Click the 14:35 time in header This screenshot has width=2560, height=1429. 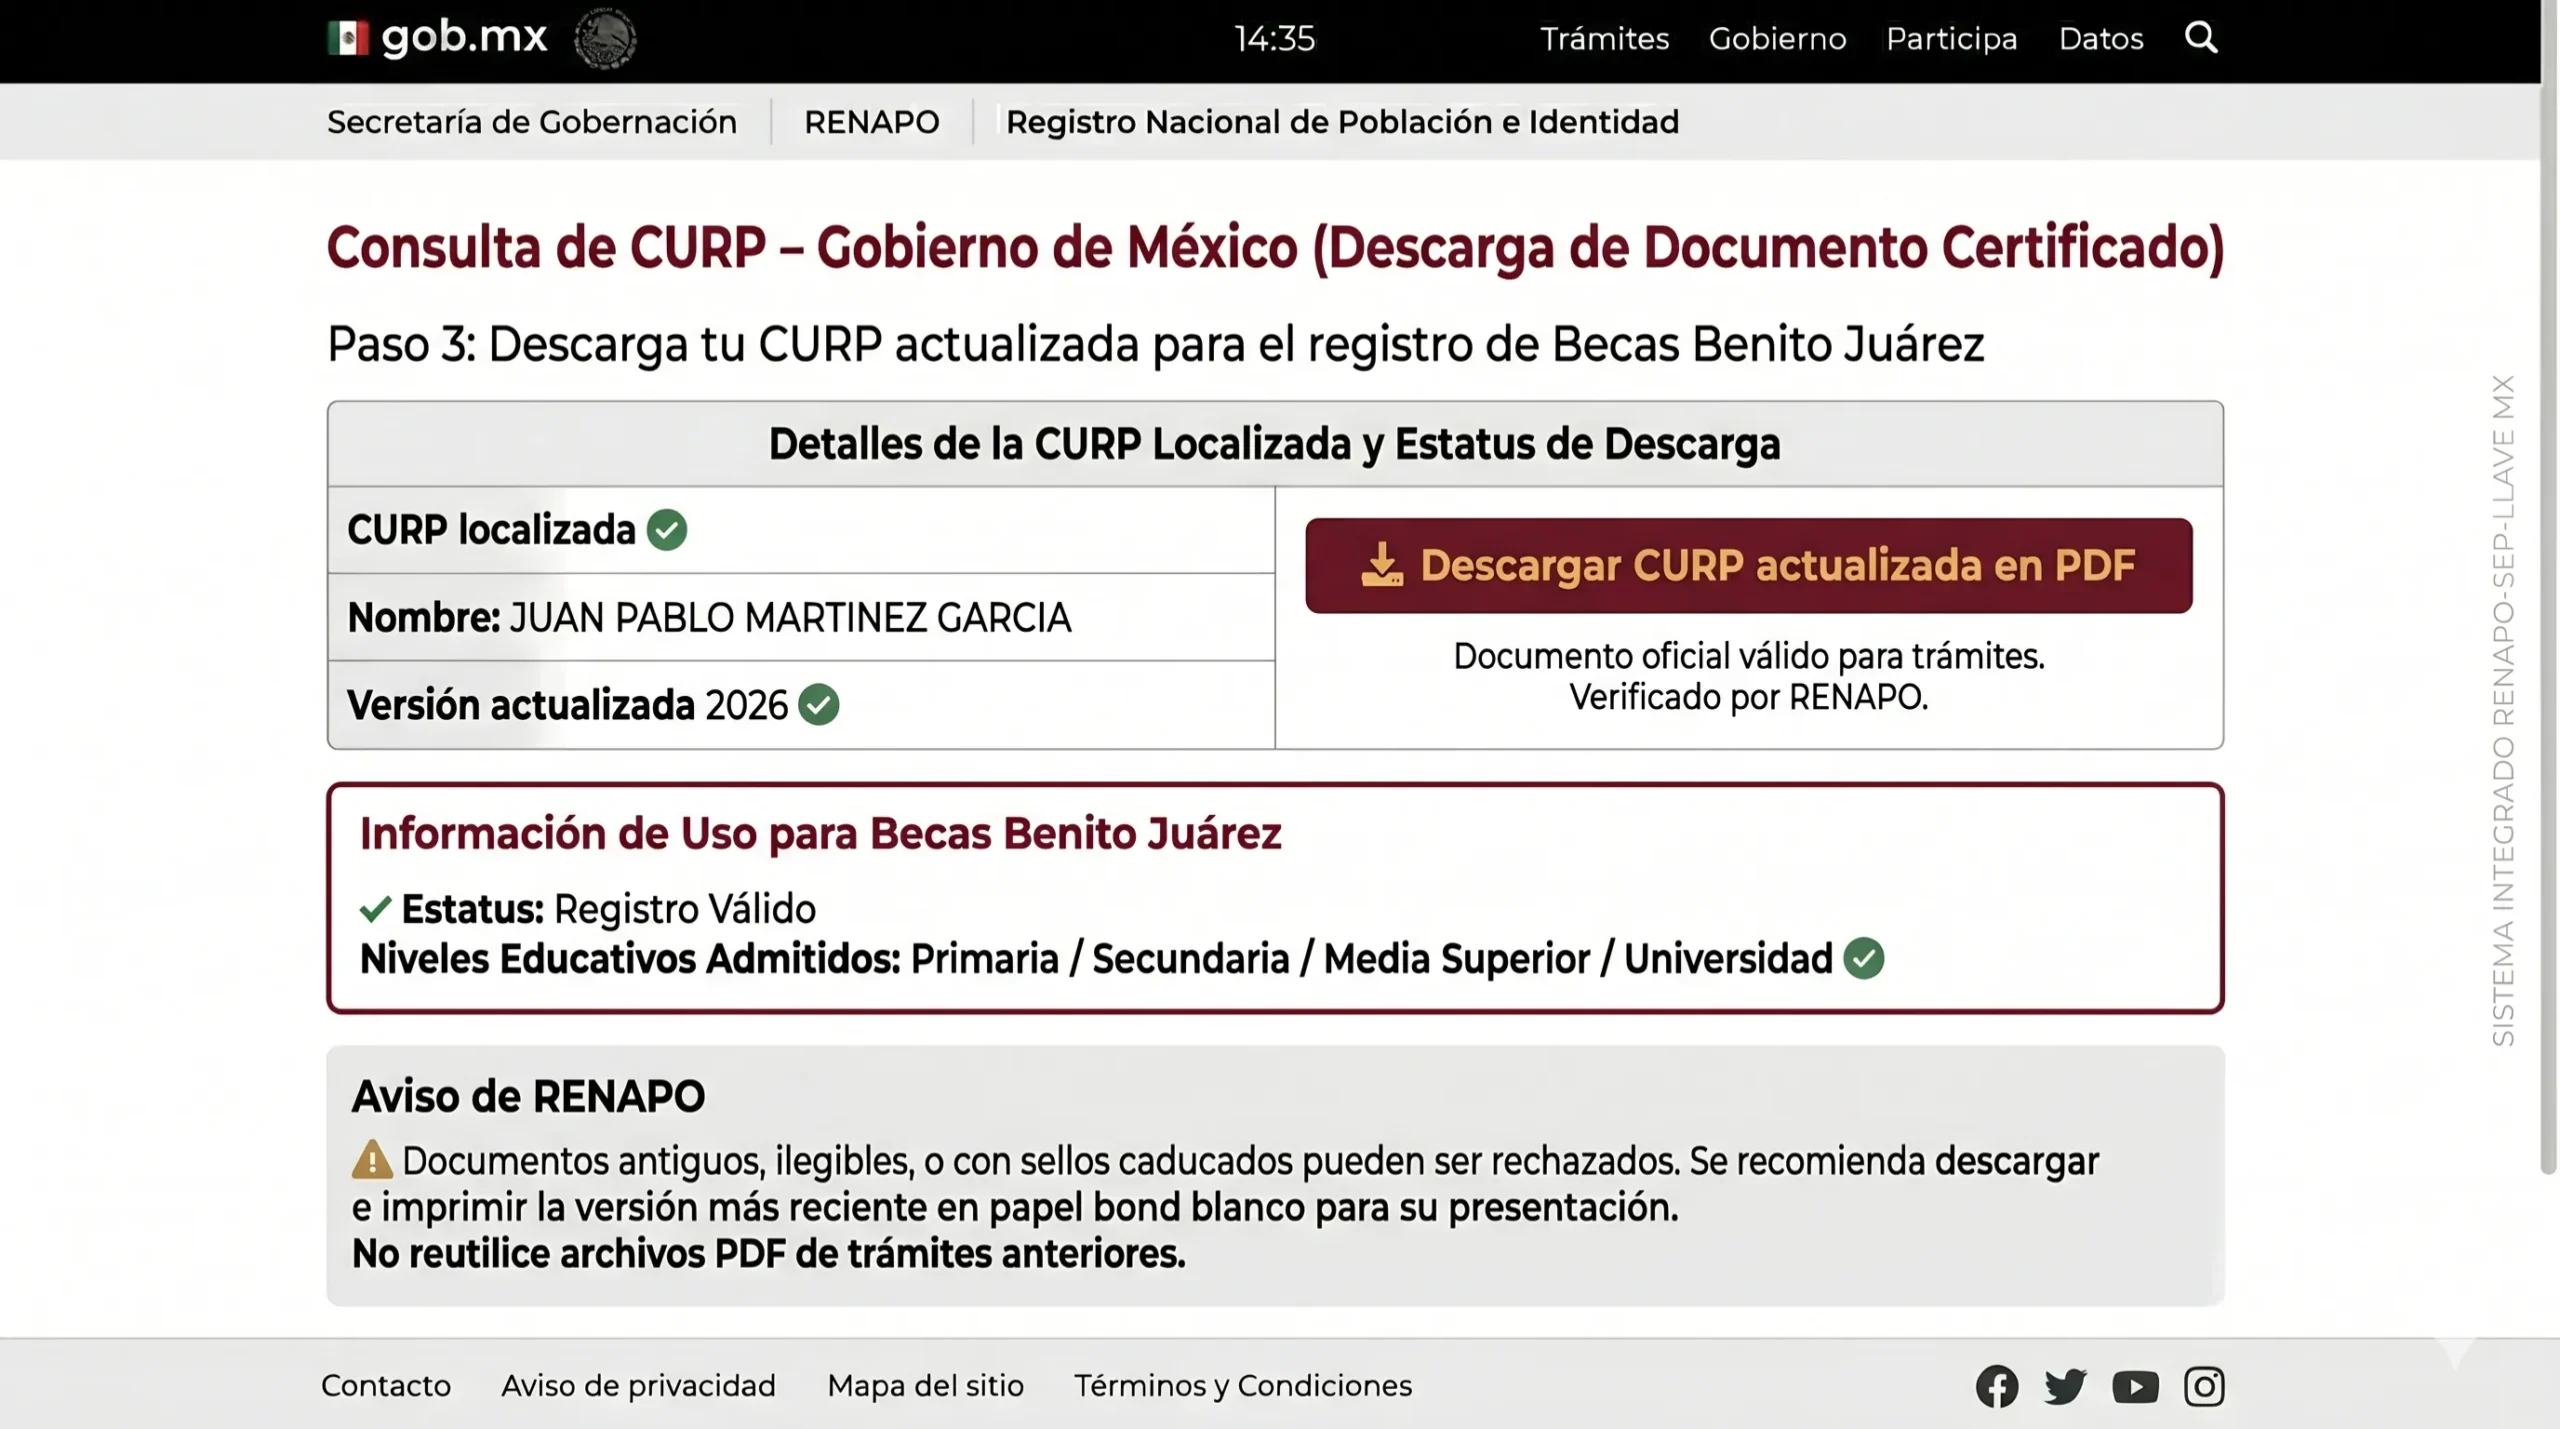[x=1274, y=39]
